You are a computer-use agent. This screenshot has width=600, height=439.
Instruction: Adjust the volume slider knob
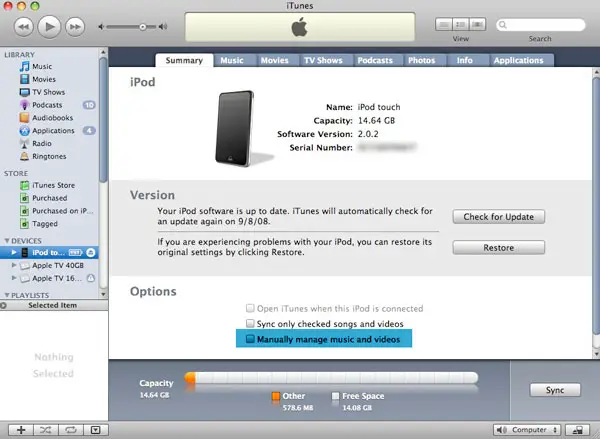tap(143, 25)
